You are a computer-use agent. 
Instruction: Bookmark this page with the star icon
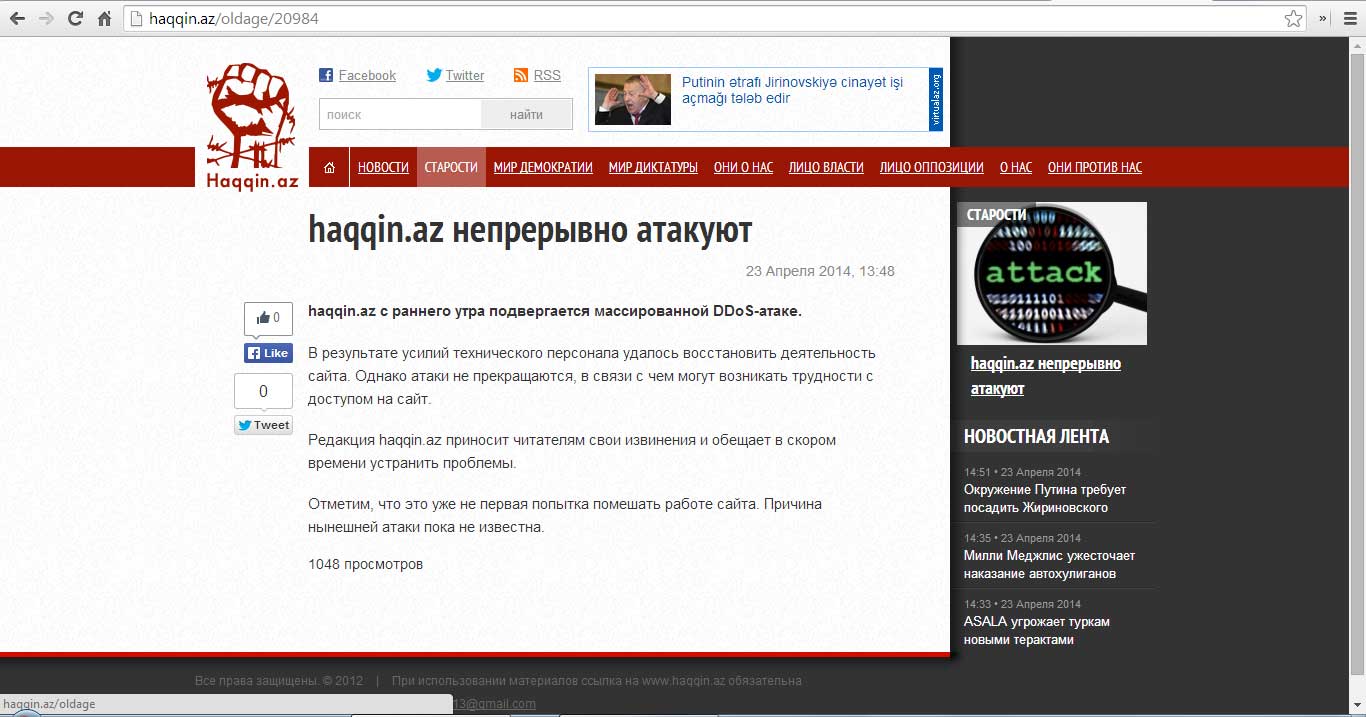coord(1294,19)
